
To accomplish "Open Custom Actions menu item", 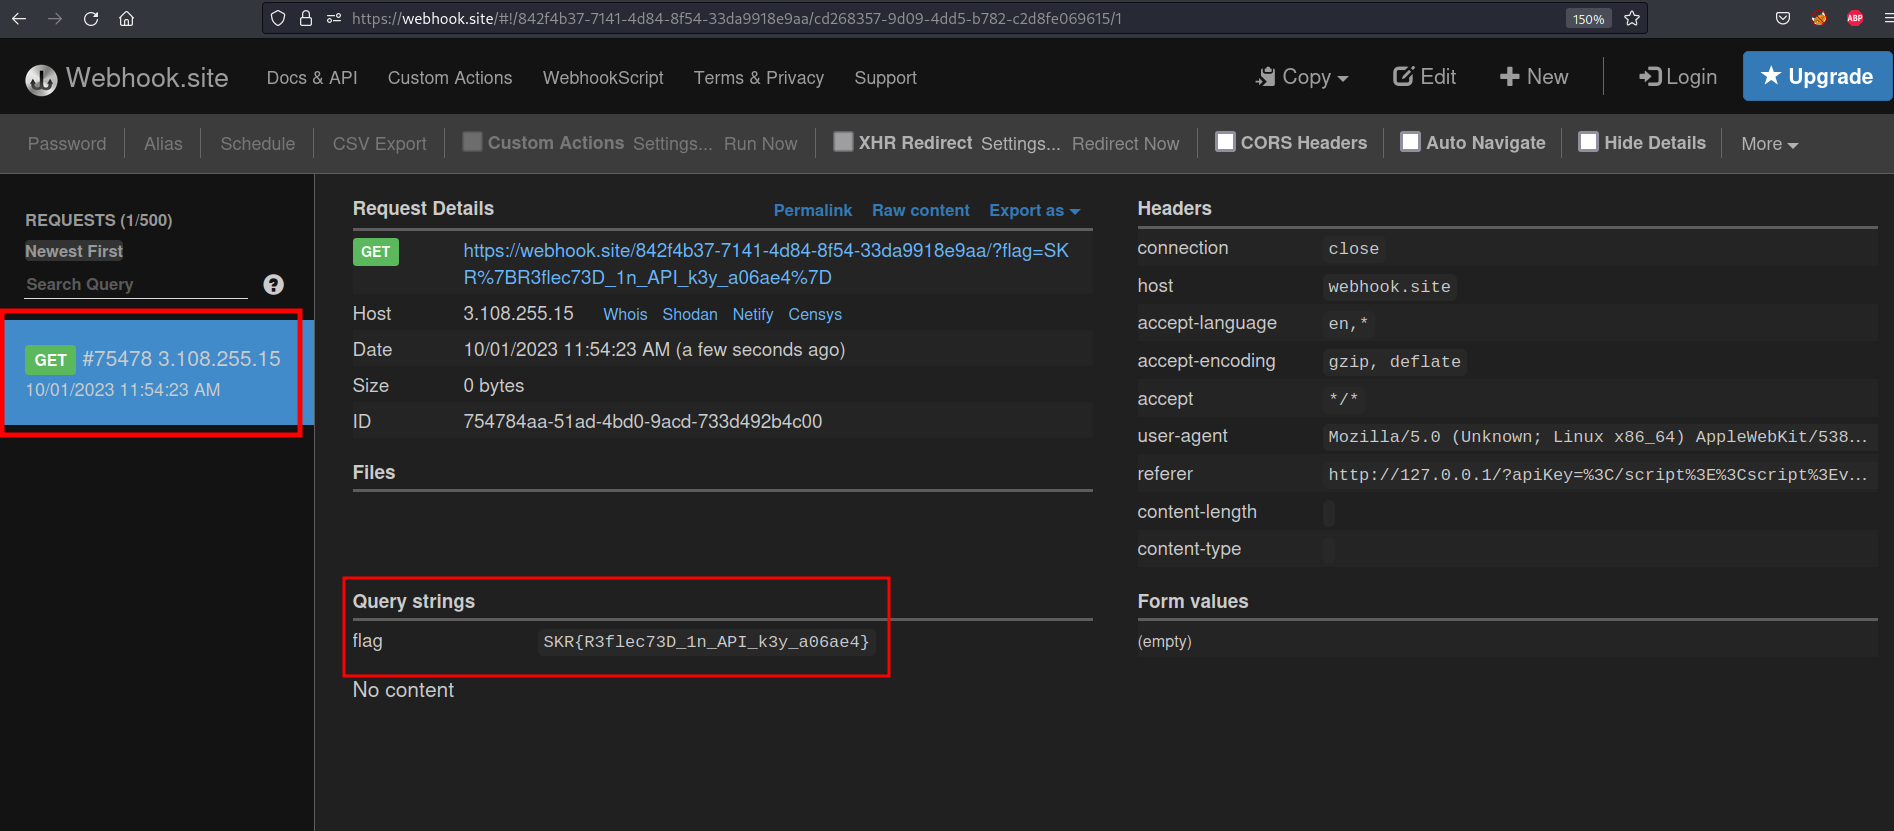I will pos(450,78).
